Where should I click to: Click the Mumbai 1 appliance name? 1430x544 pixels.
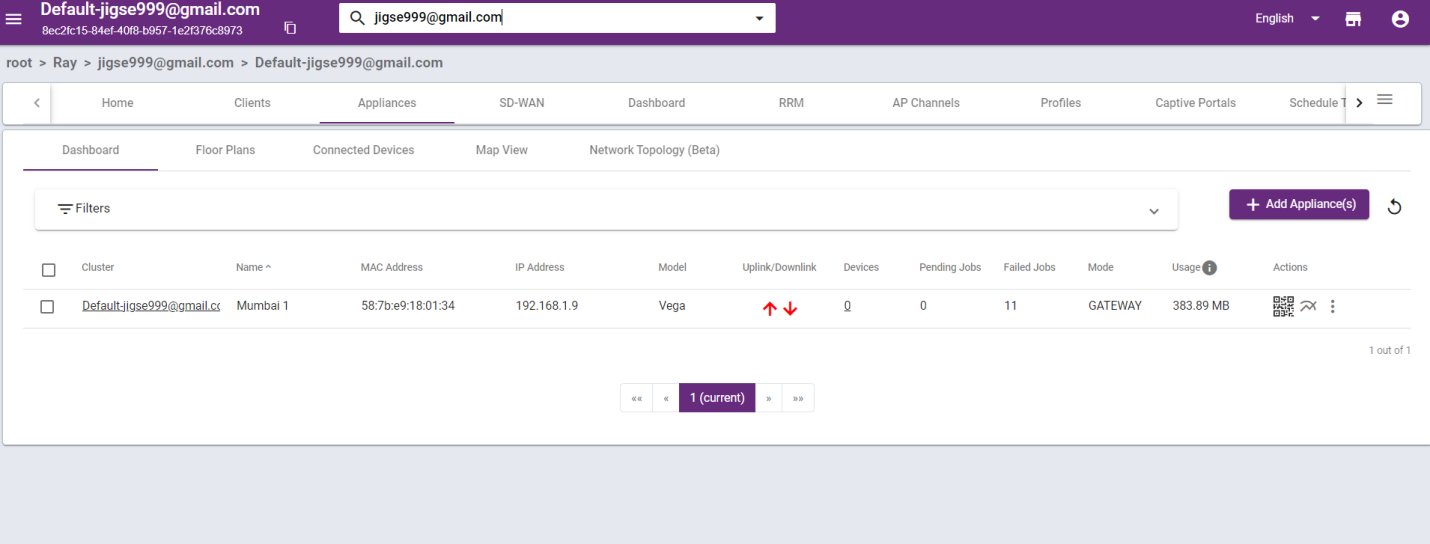pyautogui.click(x=262, y=306)
